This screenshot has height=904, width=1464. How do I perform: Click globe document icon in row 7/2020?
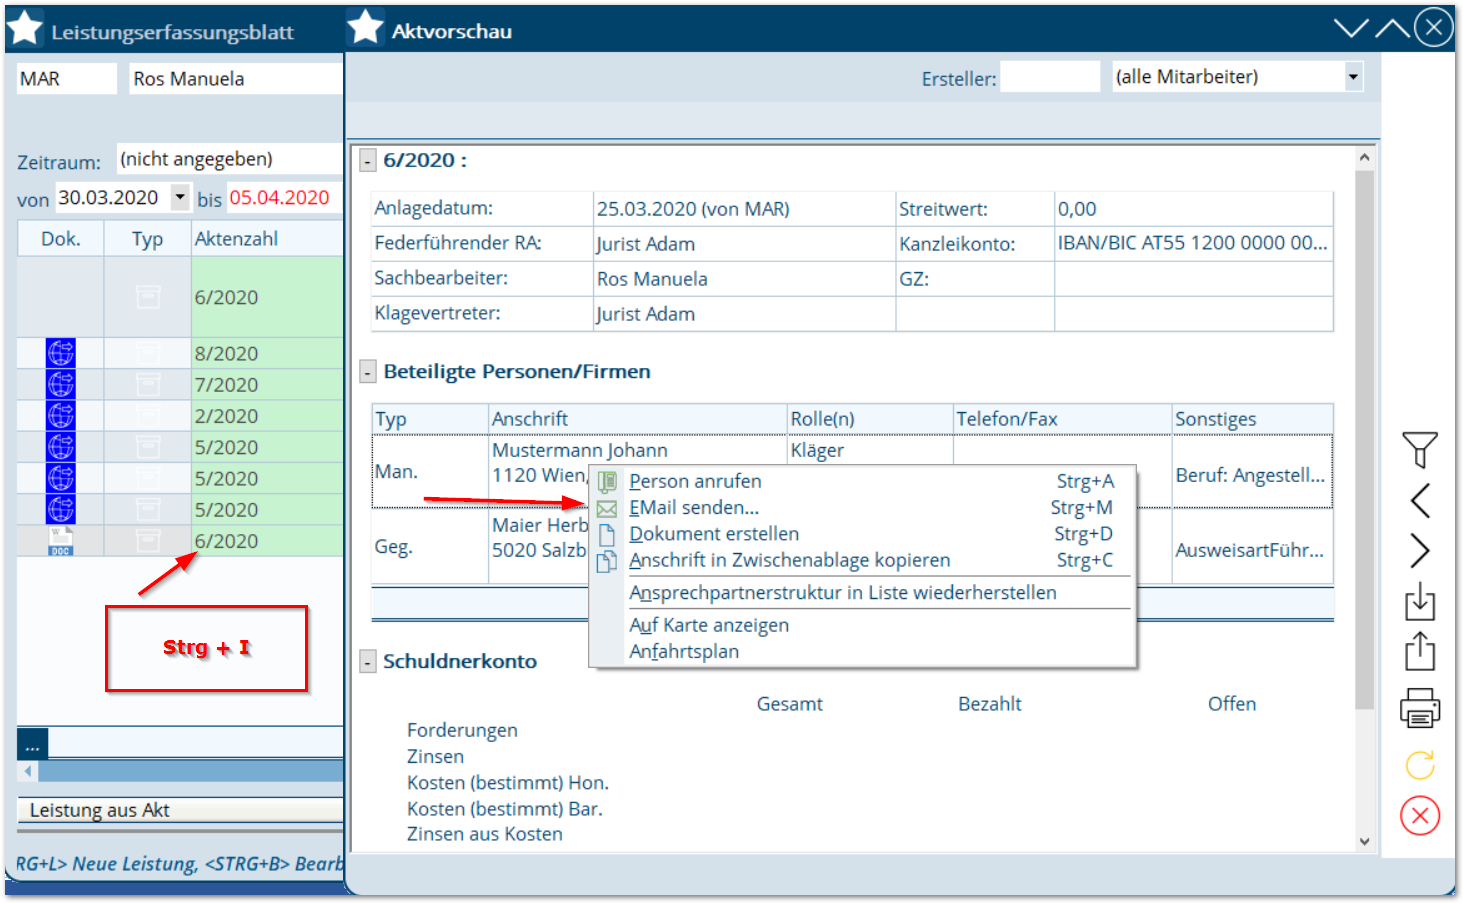click(61, 384)
